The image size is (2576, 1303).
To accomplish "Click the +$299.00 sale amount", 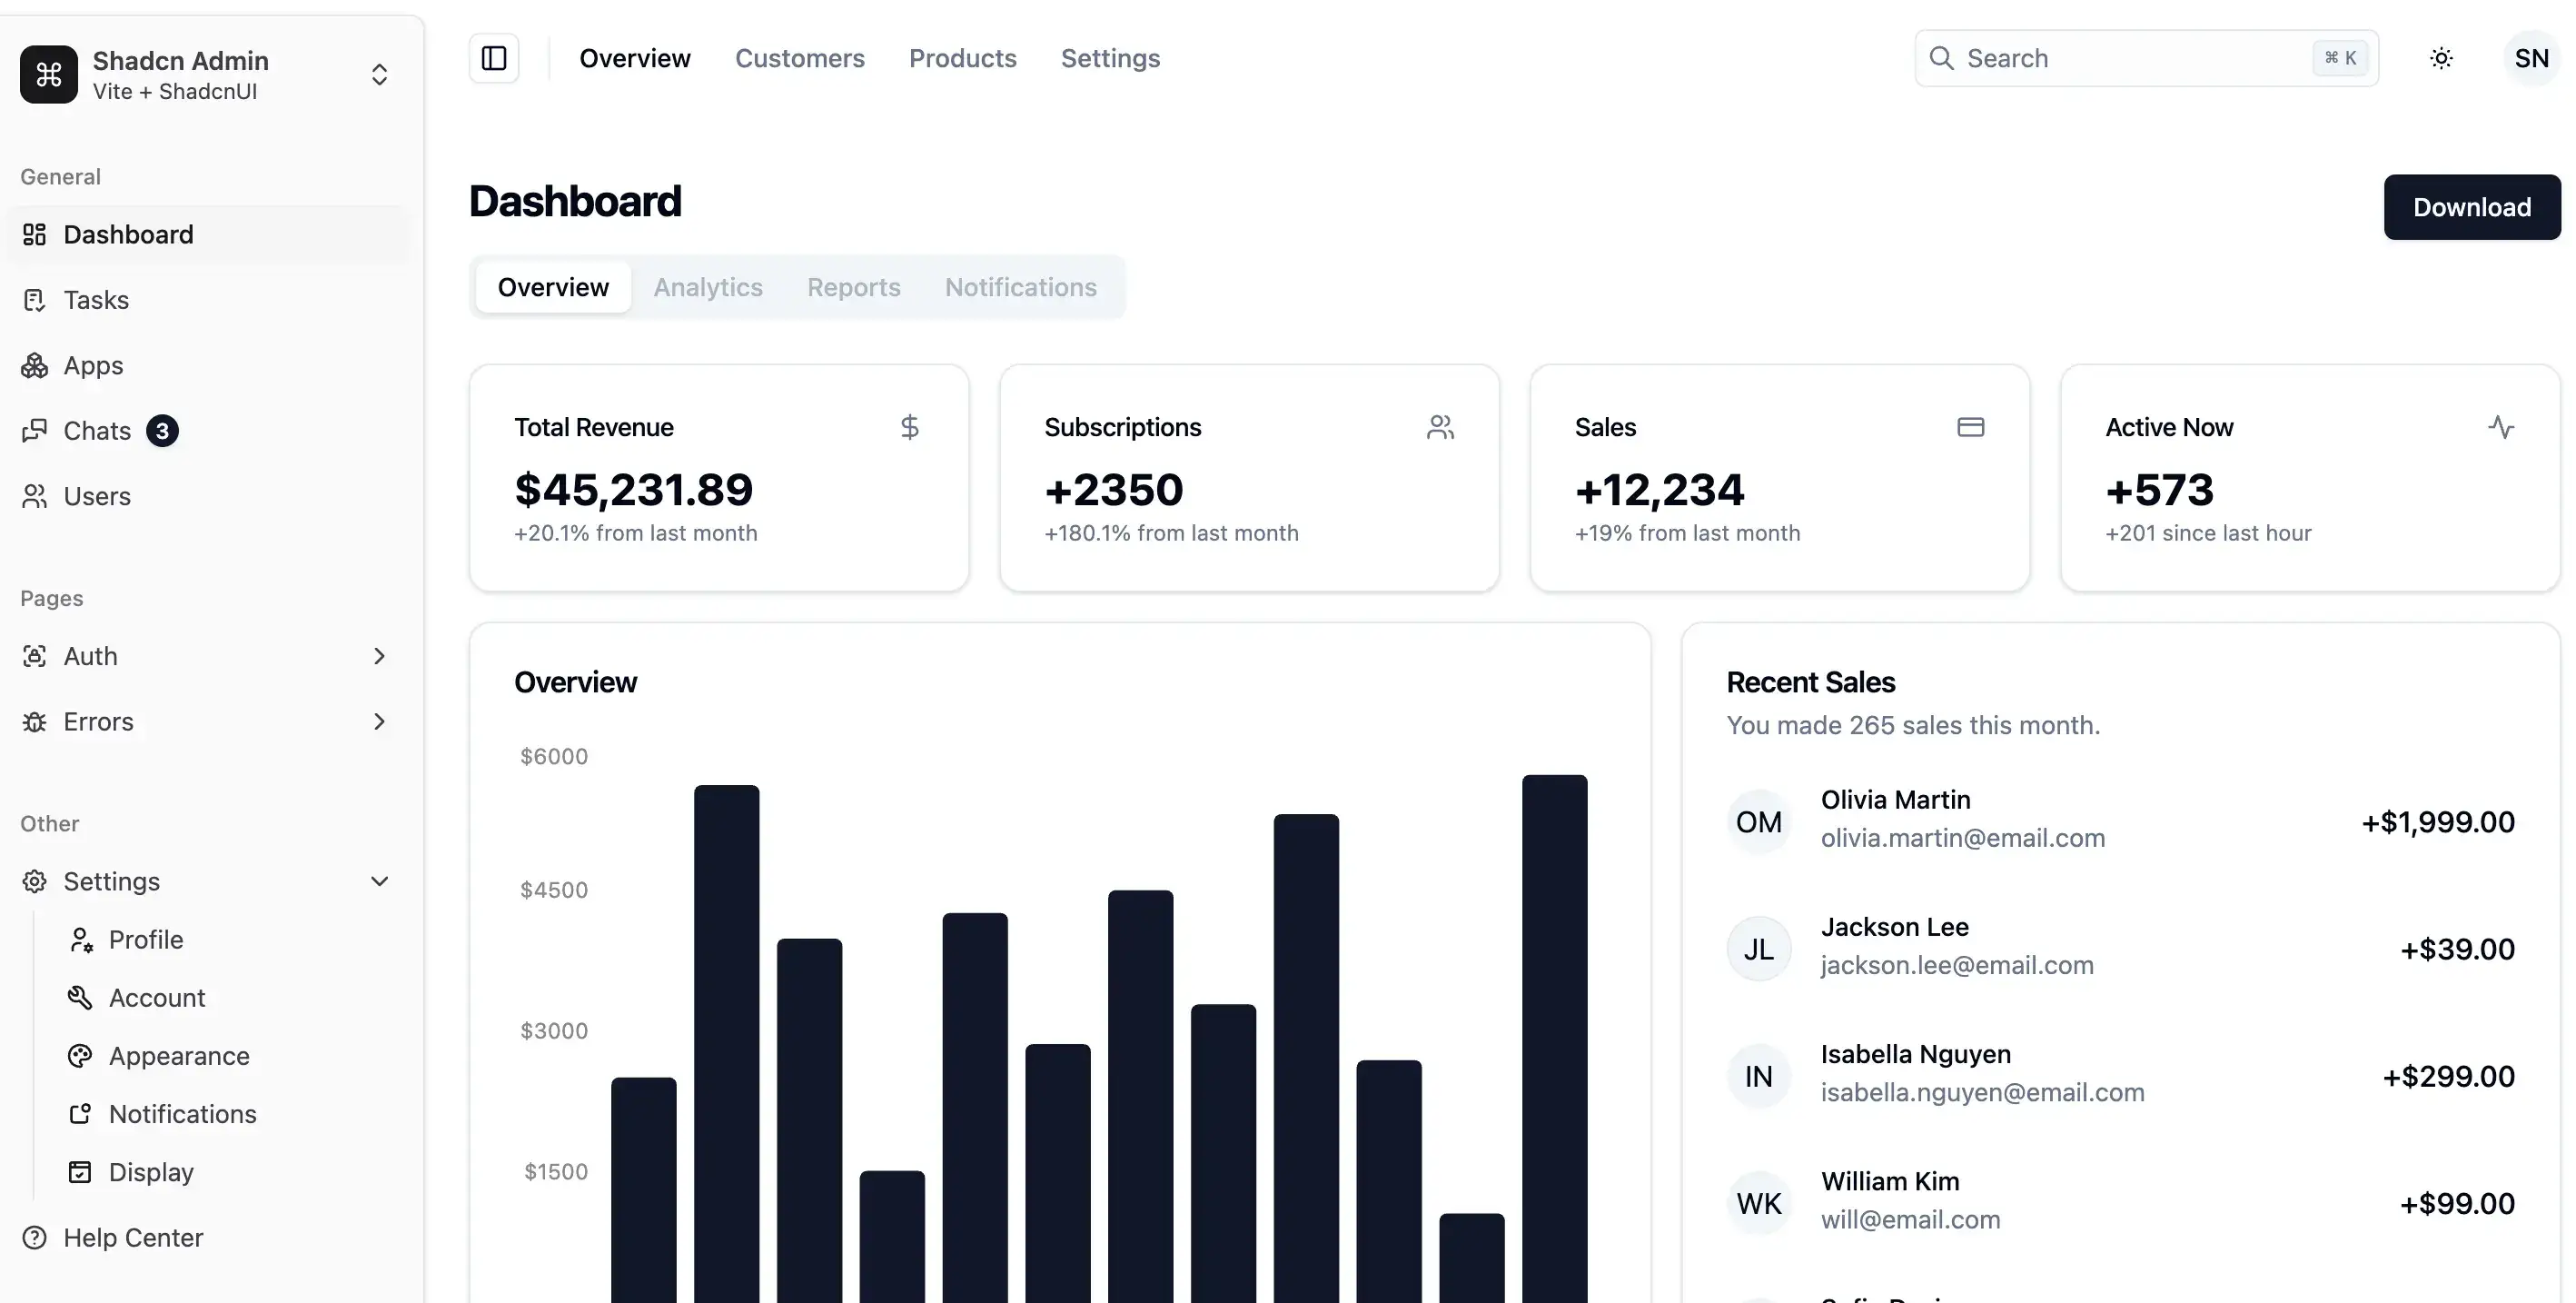I will [x=2448, y=1076].
